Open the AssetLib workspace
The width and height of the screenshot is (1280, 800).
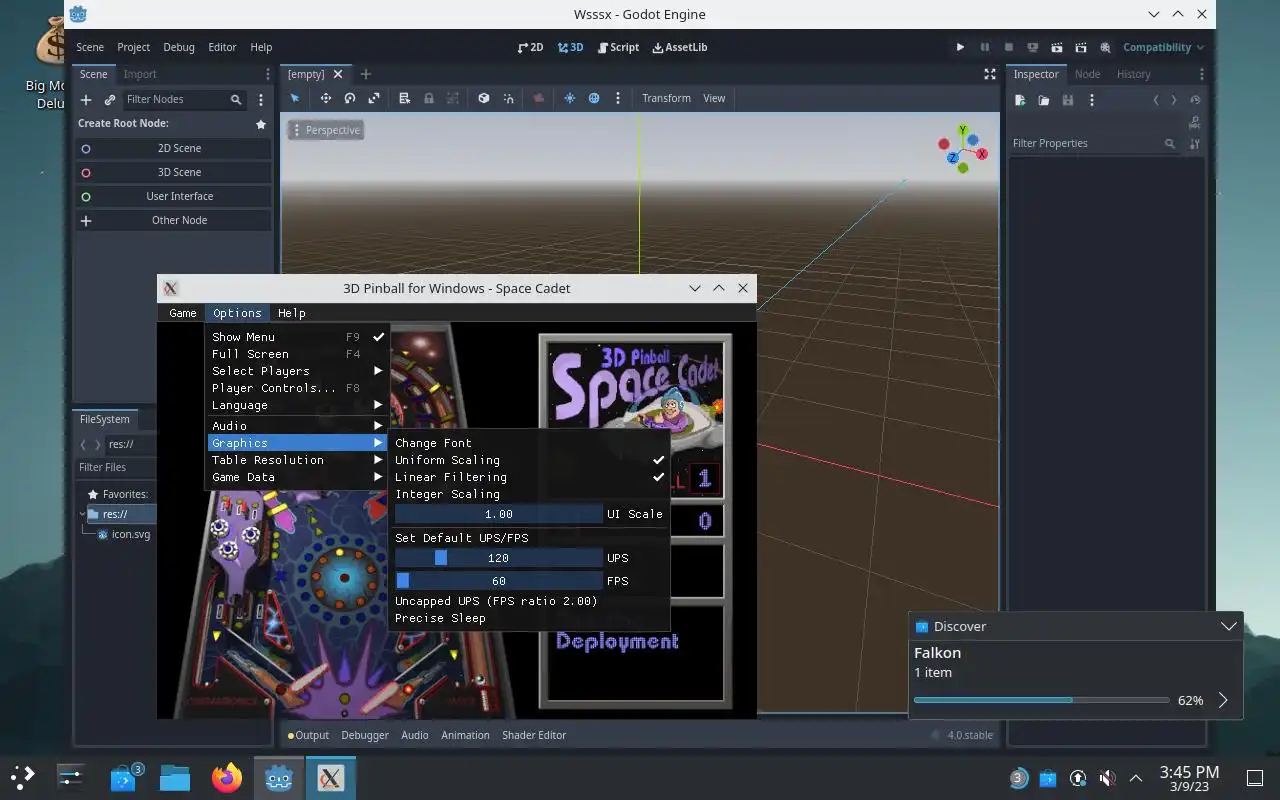(679, 47)
